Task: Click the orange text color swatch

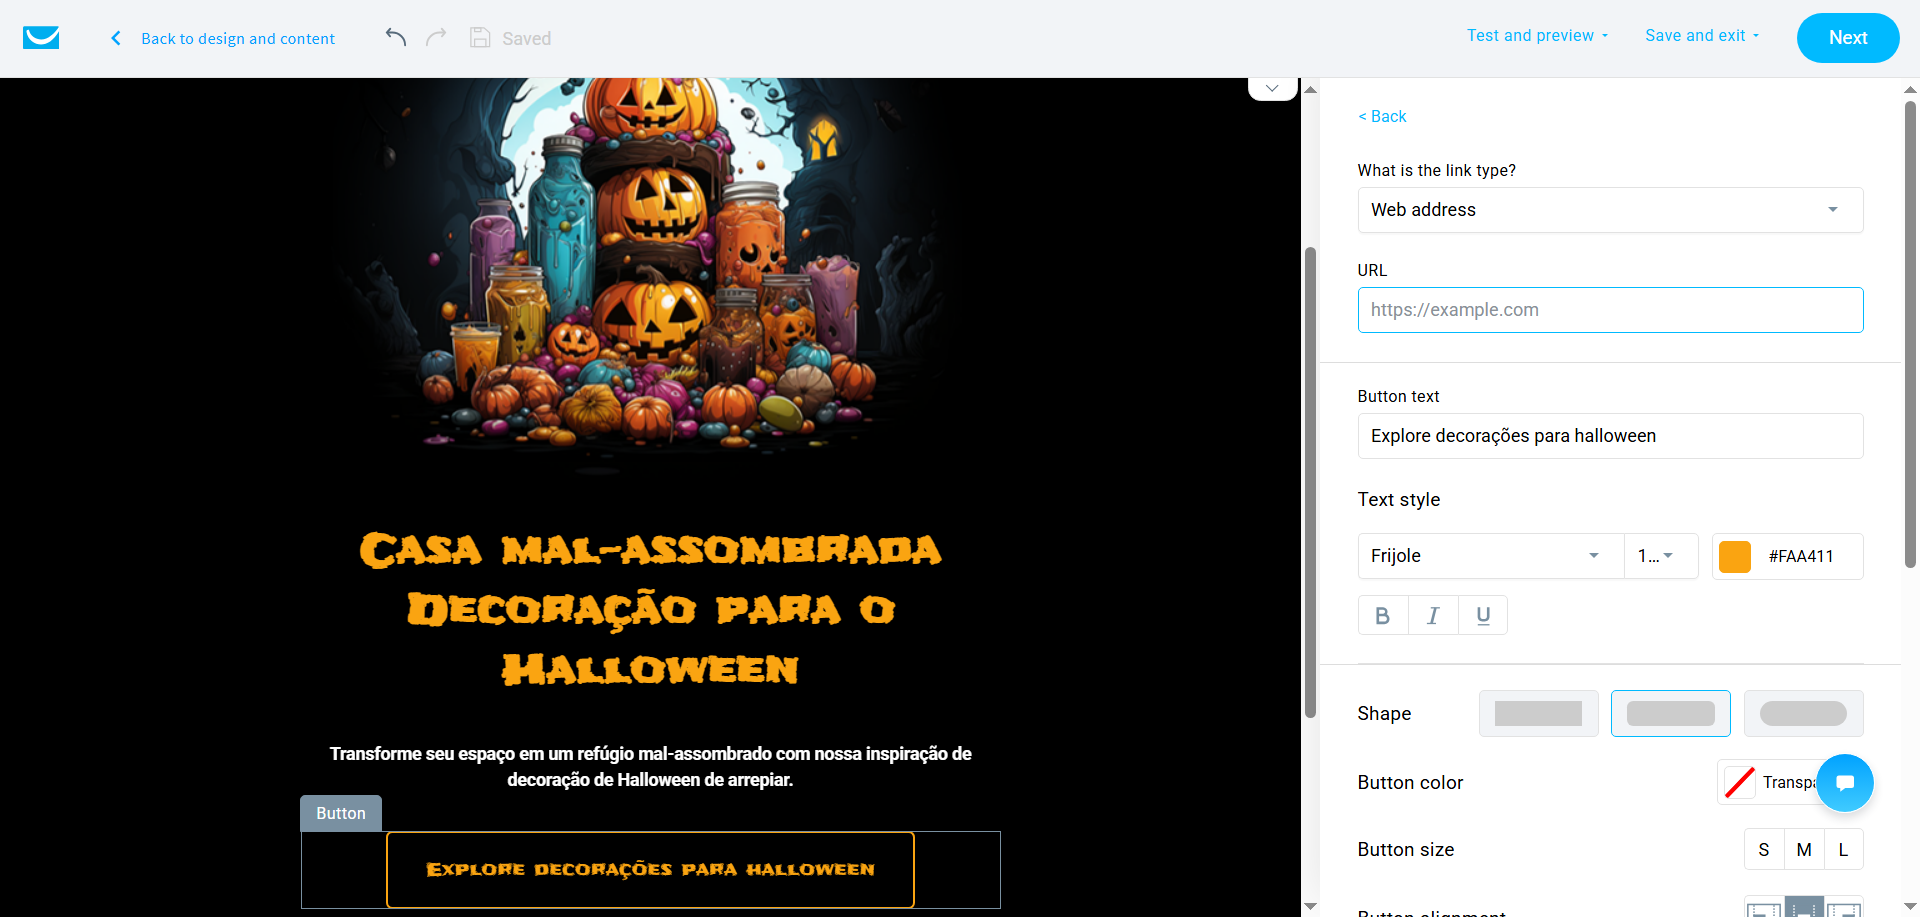Action: click(x=1734, y=556)
